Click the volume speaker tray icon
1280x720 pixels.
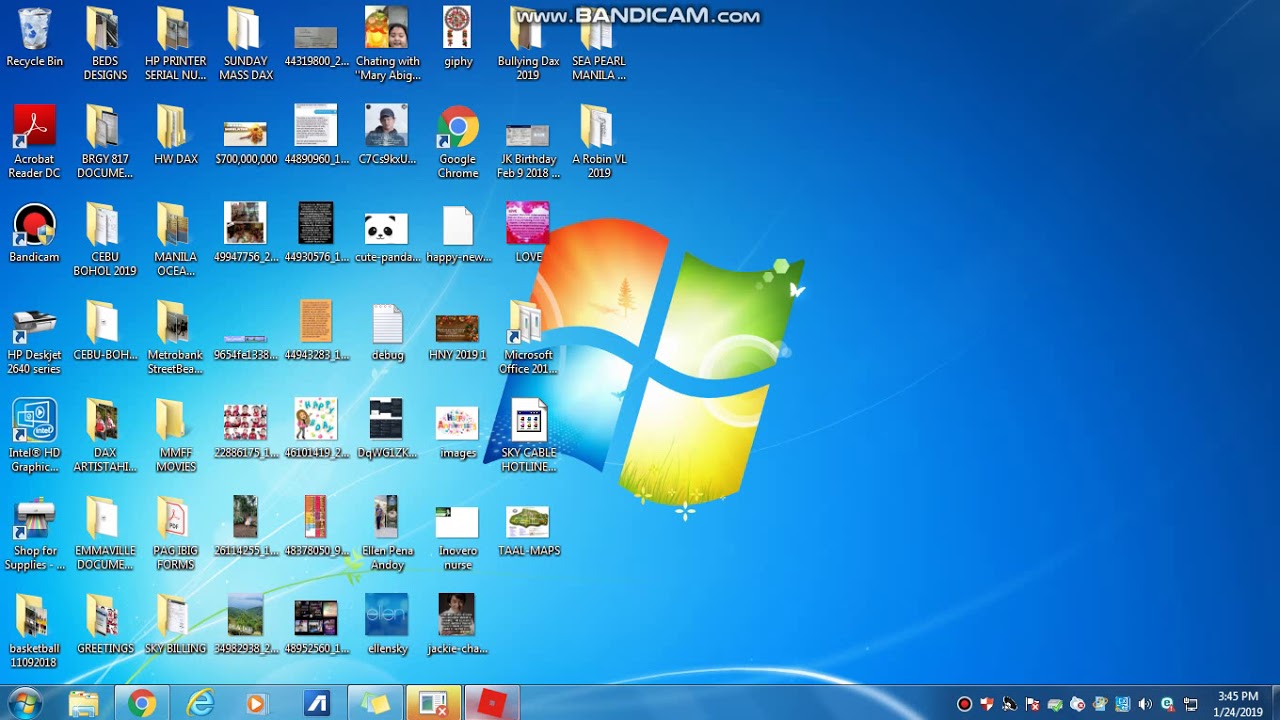[1145, 704]
